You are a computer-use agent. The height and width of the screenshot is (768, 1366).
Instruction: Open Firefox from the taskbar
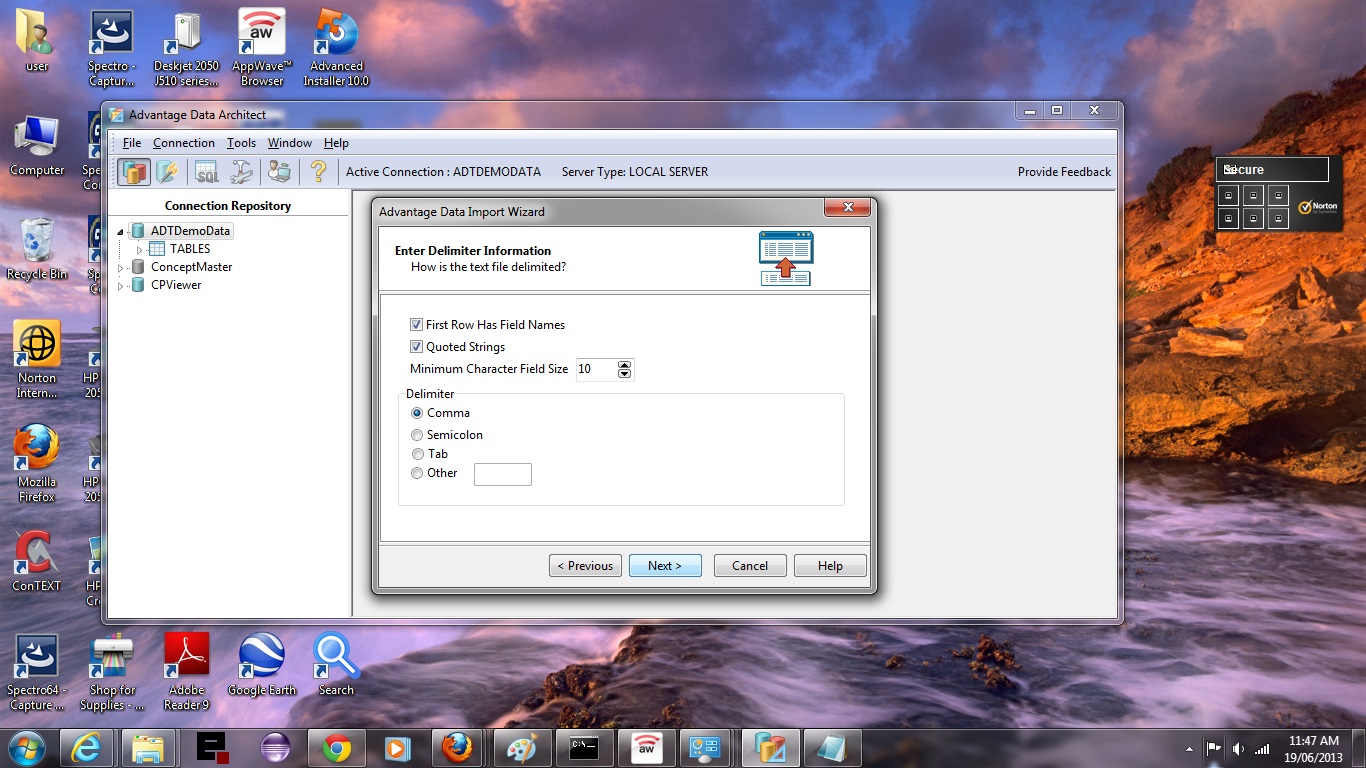tap(457, 748)
